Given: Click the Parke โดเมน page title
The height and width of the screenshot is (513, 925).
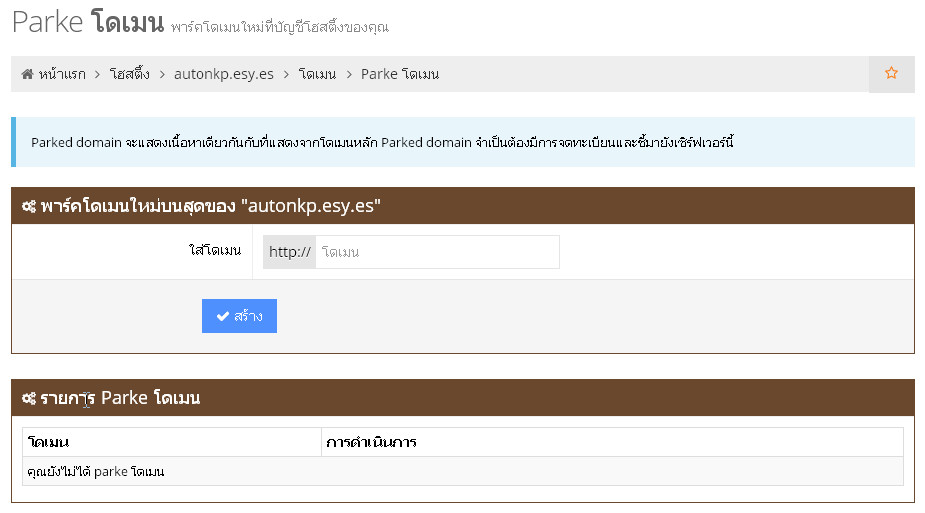Looking at the screenshot, I should point(88,23).
